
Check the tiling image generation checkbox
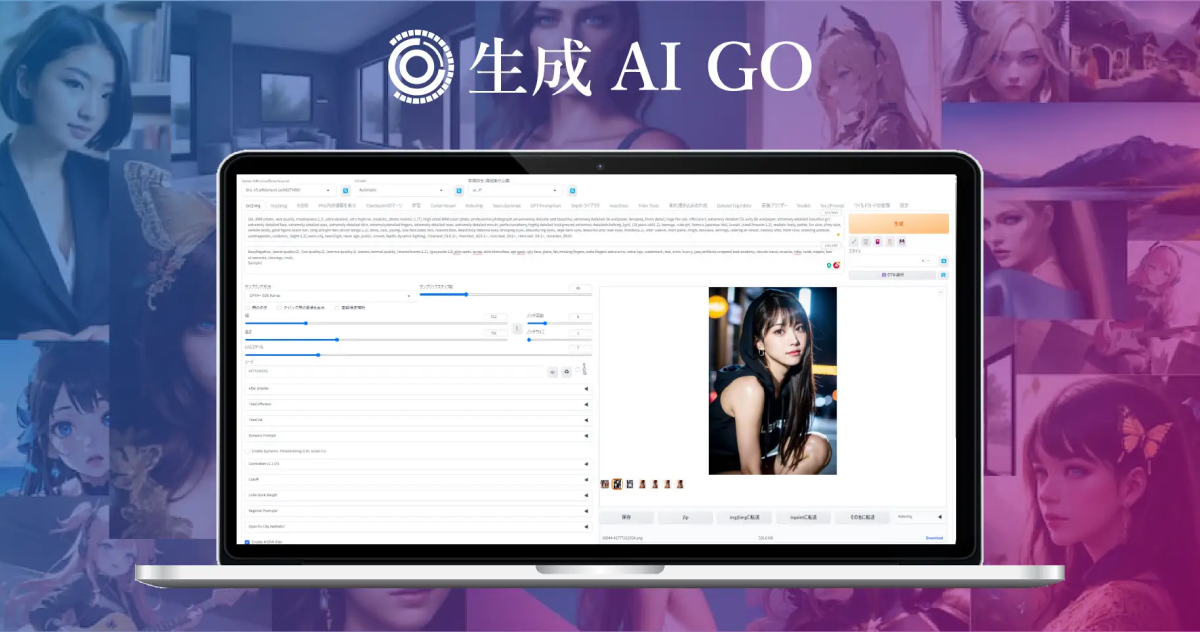point(279,307)
